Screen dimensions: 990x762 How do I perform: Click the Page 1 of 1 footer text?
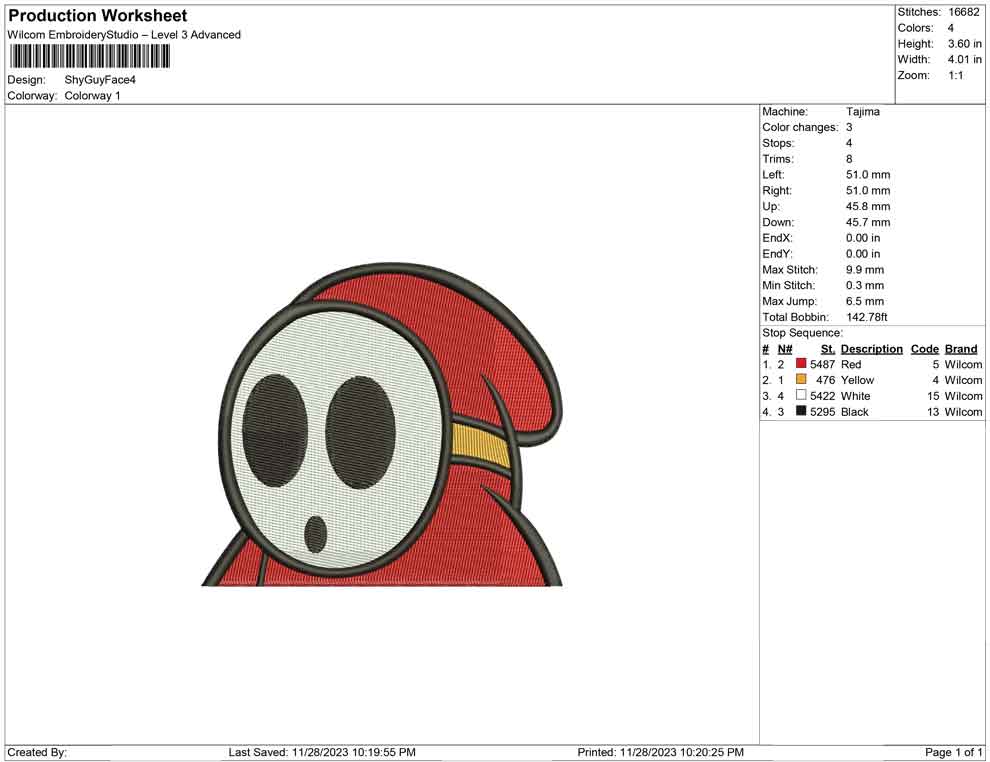(x=954, y=752)
